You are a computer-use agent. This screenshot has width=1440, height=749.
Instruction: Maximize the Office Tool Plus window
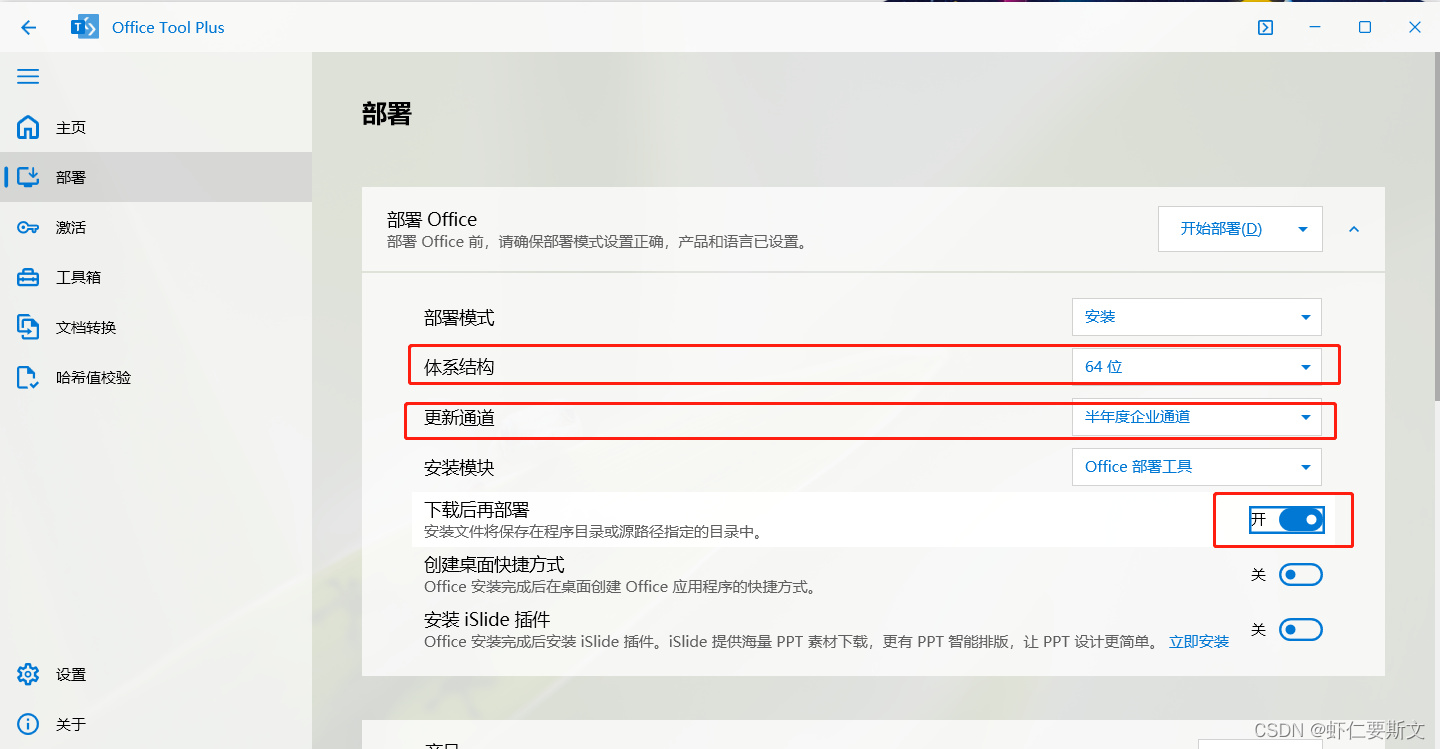1365,27
